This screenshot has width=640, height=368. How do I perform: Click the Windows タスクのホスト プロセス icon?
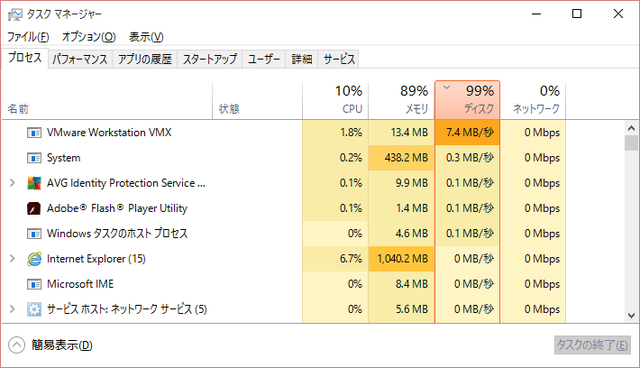pyautogui.click(x=34, y=234)
